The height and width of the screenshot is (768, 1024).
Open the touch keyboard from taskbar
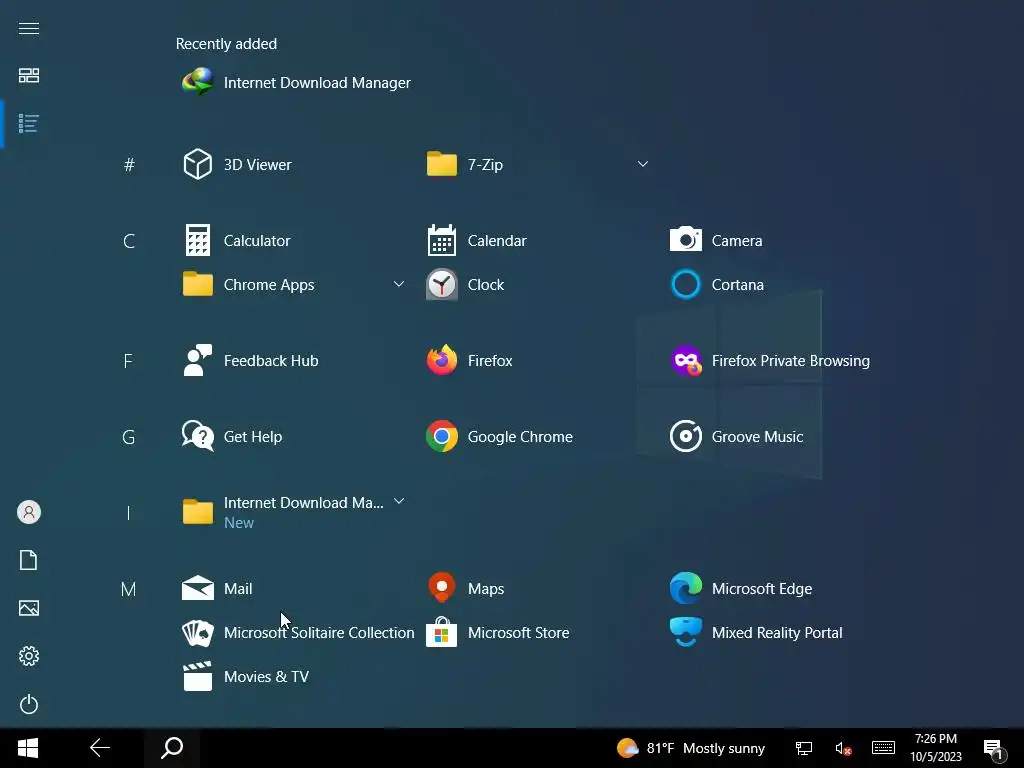[x=883, y=748]
